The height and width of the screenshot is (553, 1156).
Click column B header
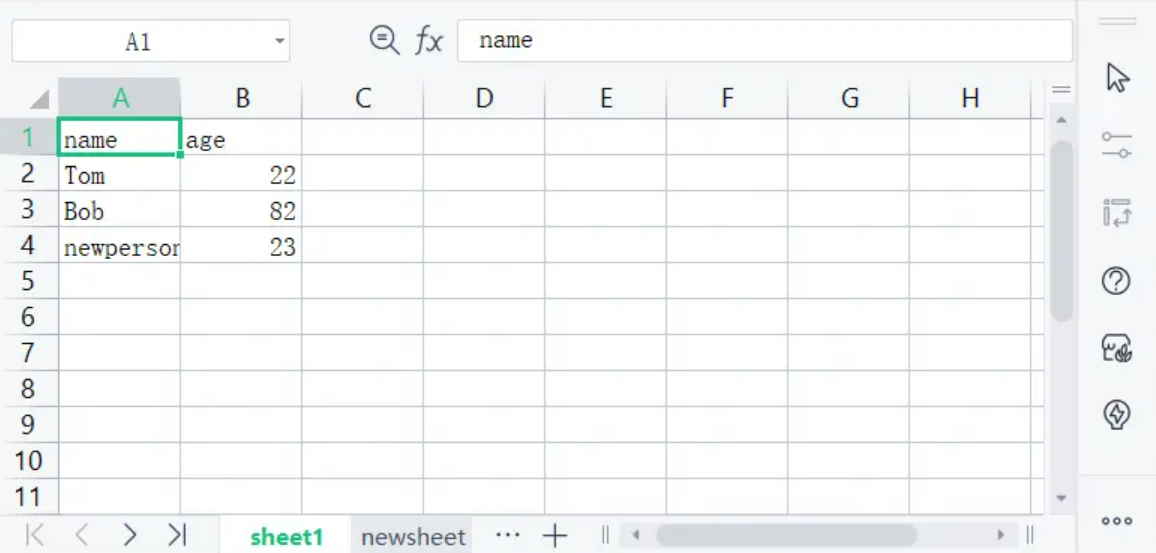[242, 98]
